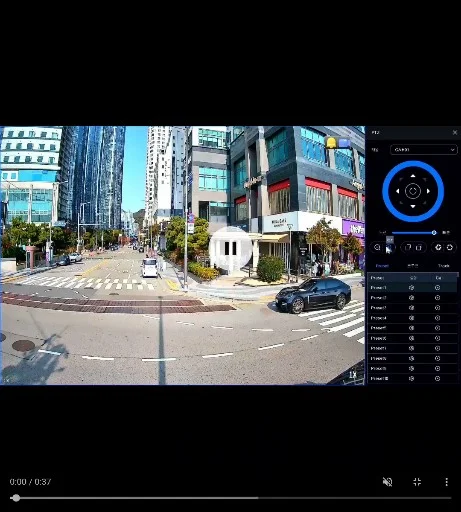The height and width of the screenshot is (512, 461).
Task: Pan camera up with PTZ up arrow
Action: pos(413,176)
